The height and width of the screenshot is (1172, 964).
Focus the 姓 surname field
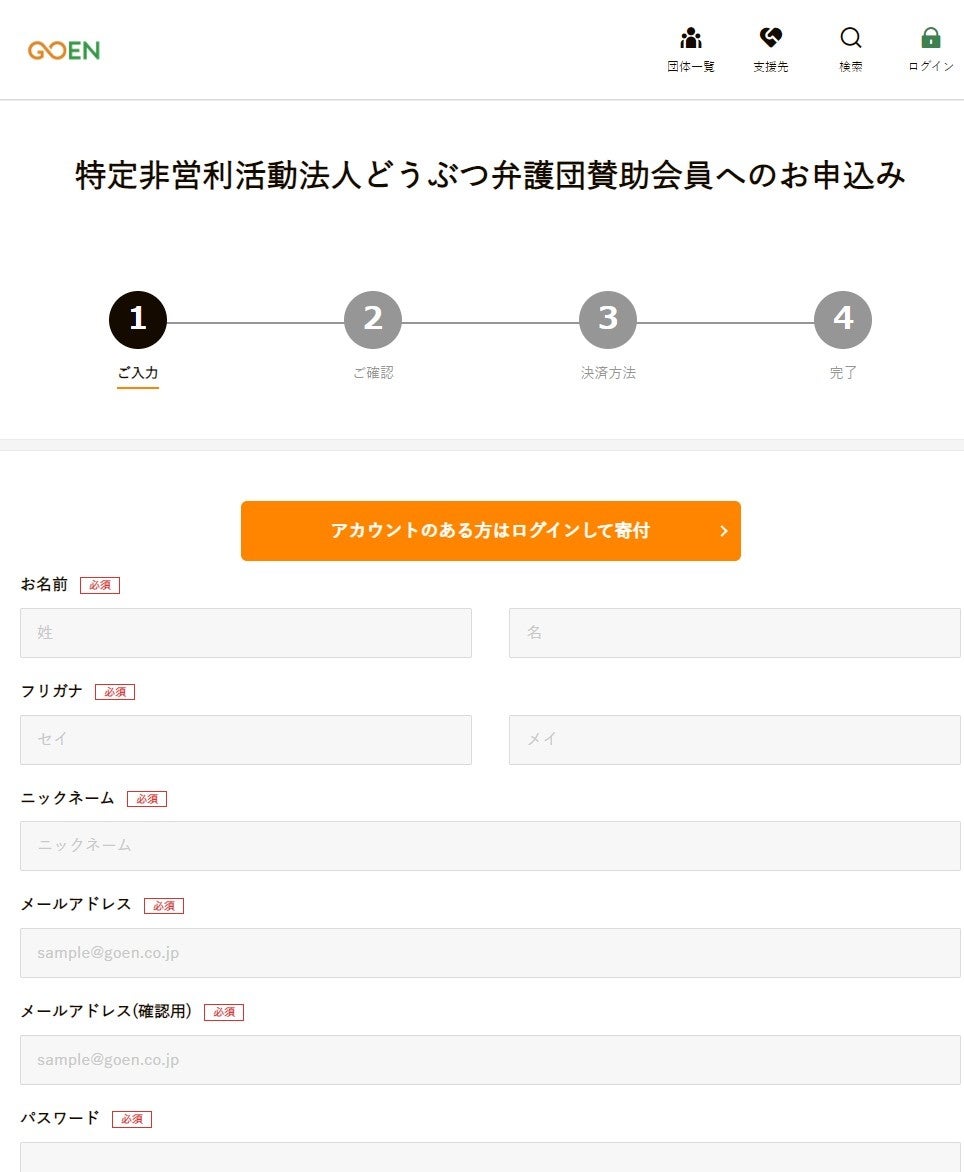246,633
